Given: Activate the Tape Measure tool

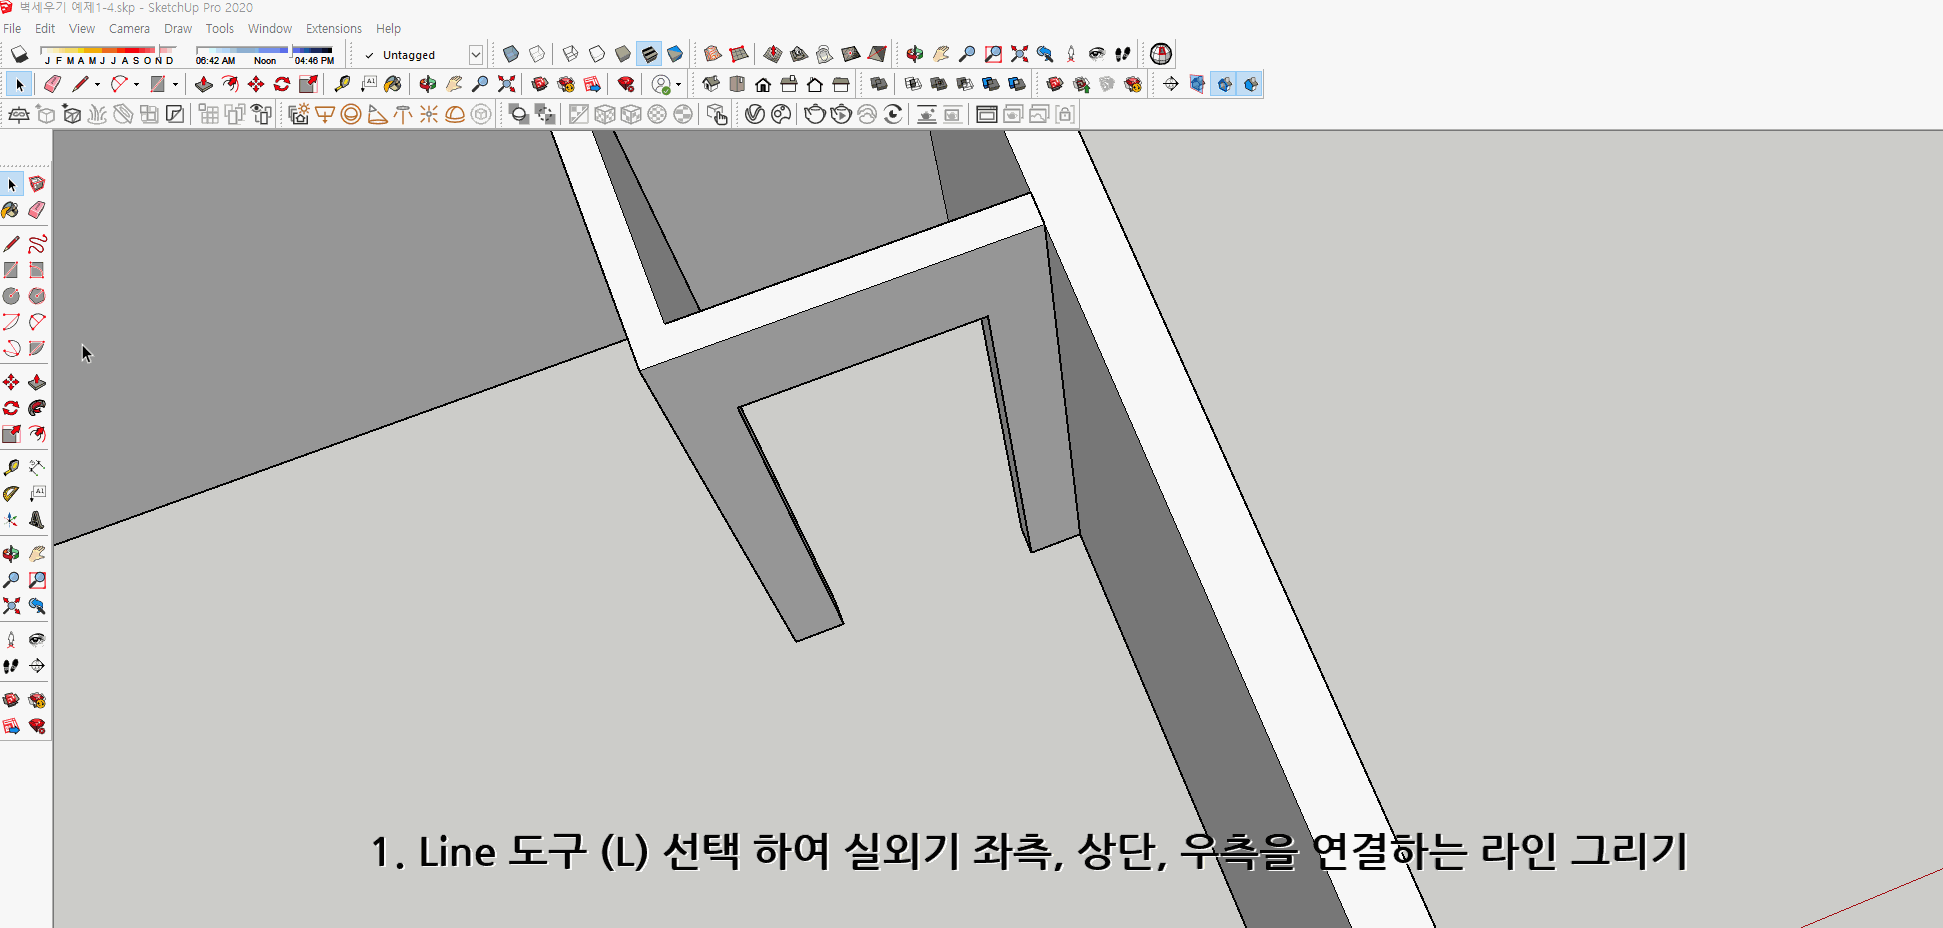Looking at the screenshot, I should click(13, 466).
